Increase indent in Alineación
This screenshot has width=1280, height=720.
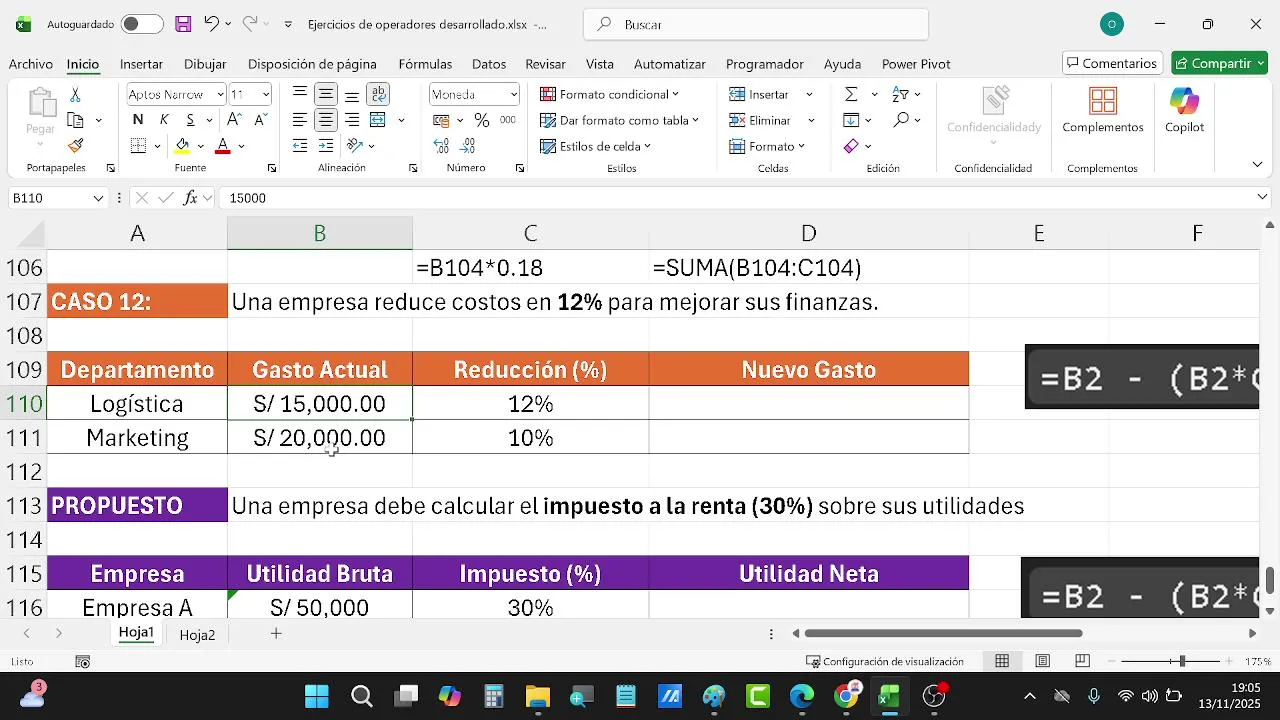[x=326, y=146]
